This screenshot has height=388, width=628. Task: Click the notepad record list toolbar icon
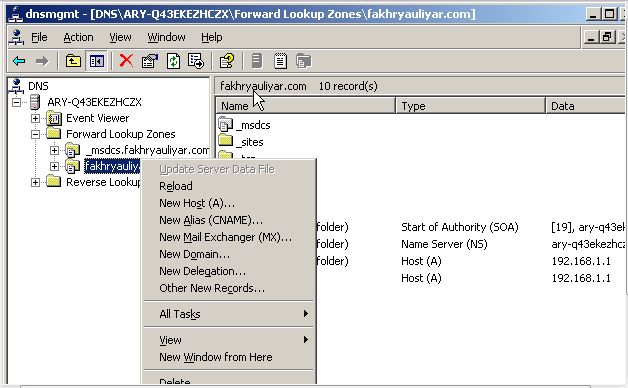[x=280, y=61]
